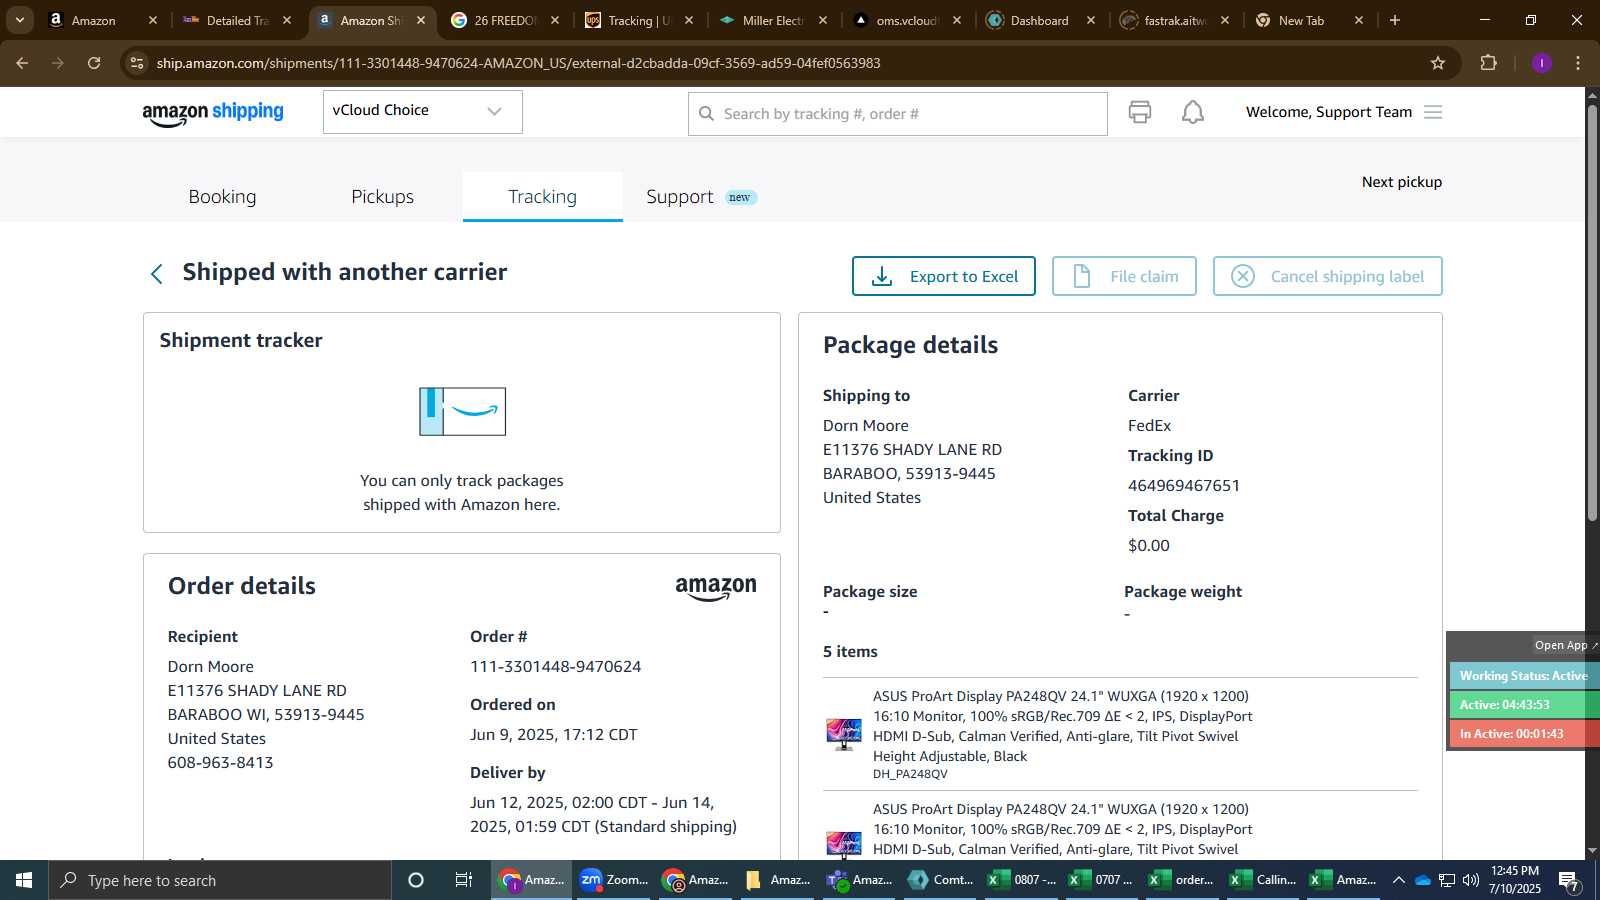This screenshot has height=900, width=1600.
Task: Open the order Excel file on taskbar
Action: 1181,880
